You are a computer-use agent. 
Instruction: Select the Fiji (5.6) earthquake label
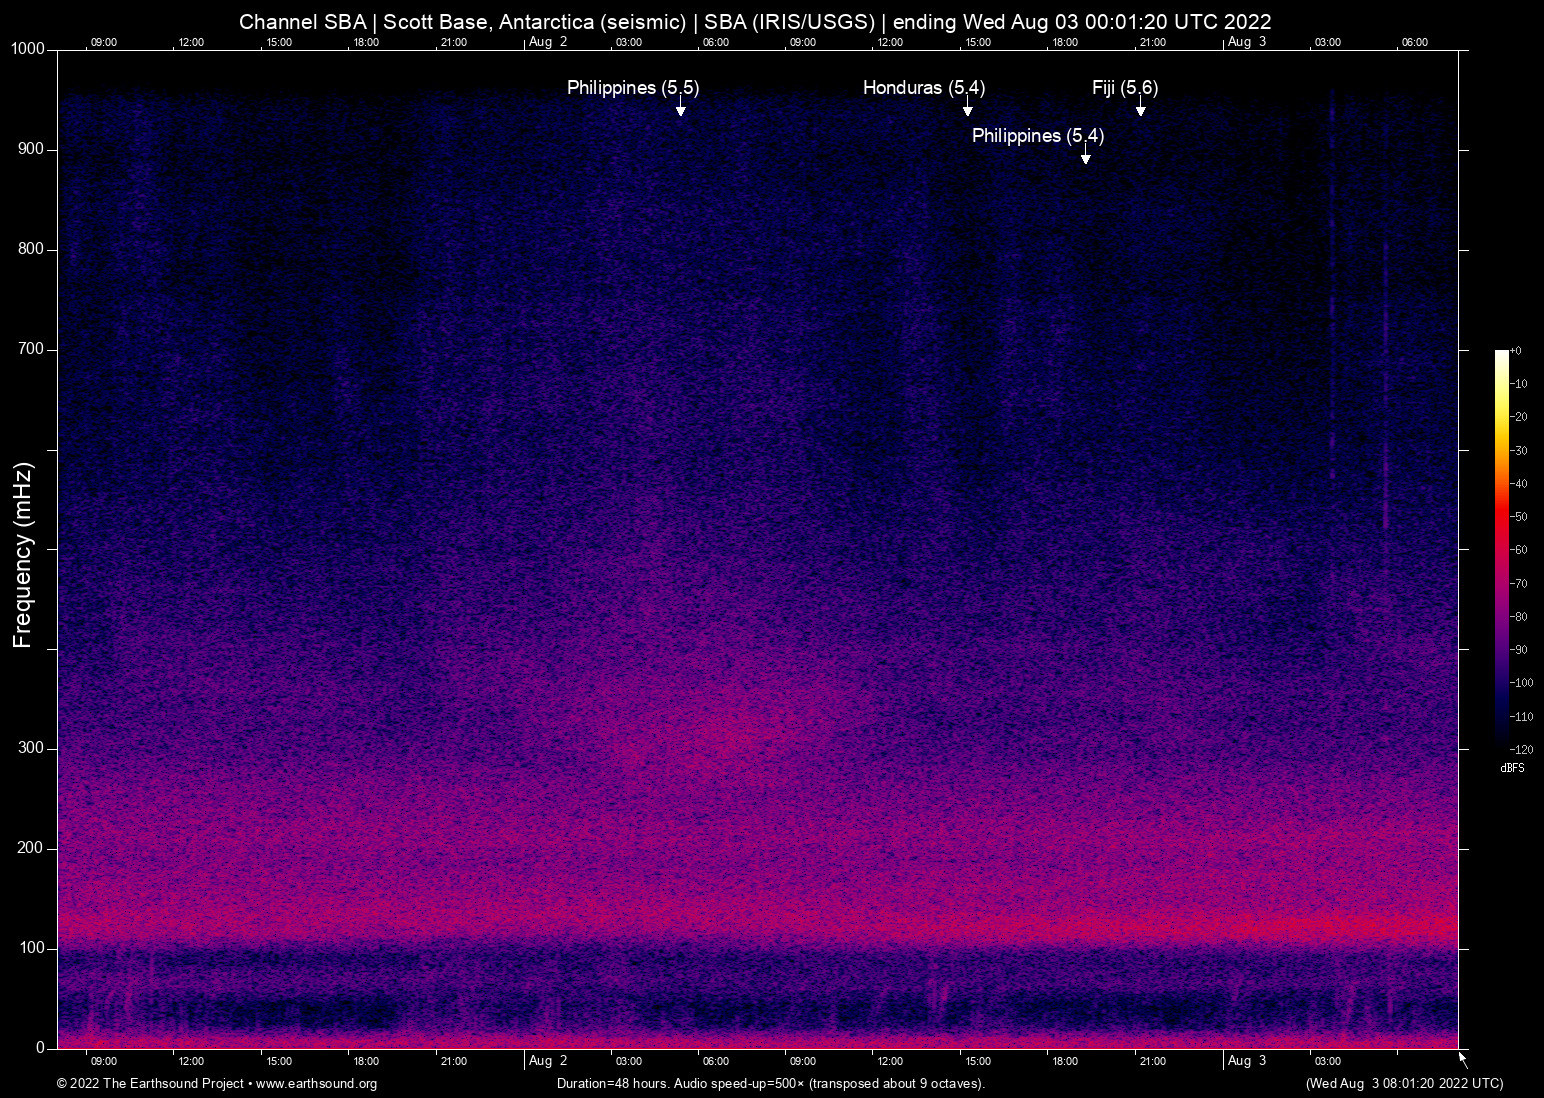(1124, 88)
